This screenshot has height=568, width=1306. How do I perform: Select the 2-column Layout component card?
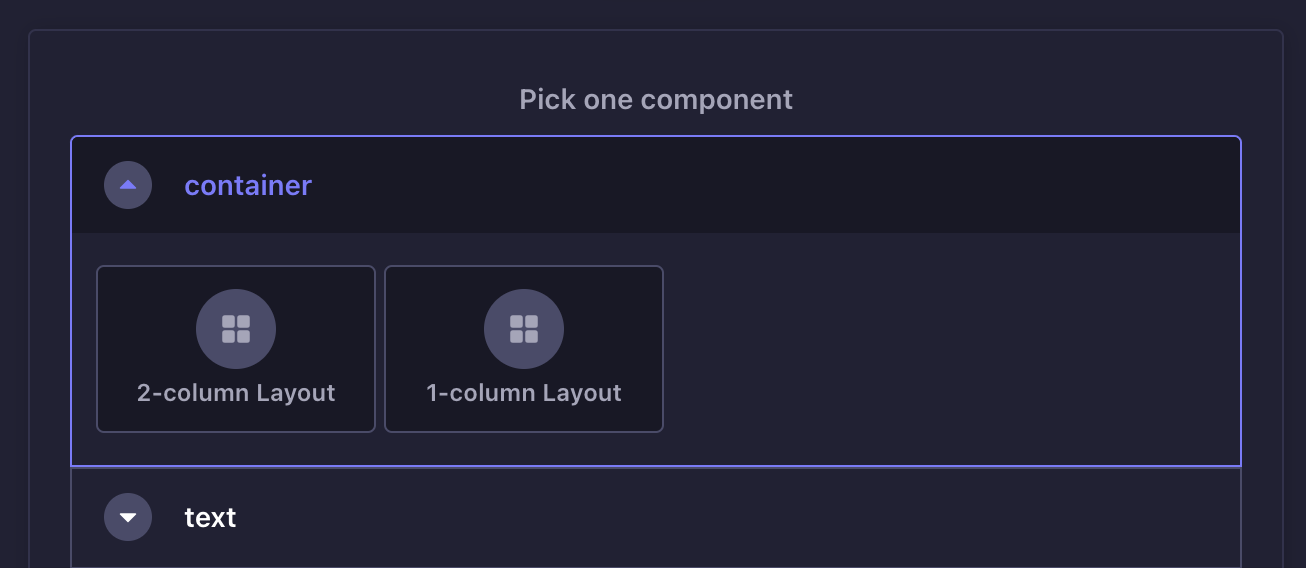click(x=236, y=349)
